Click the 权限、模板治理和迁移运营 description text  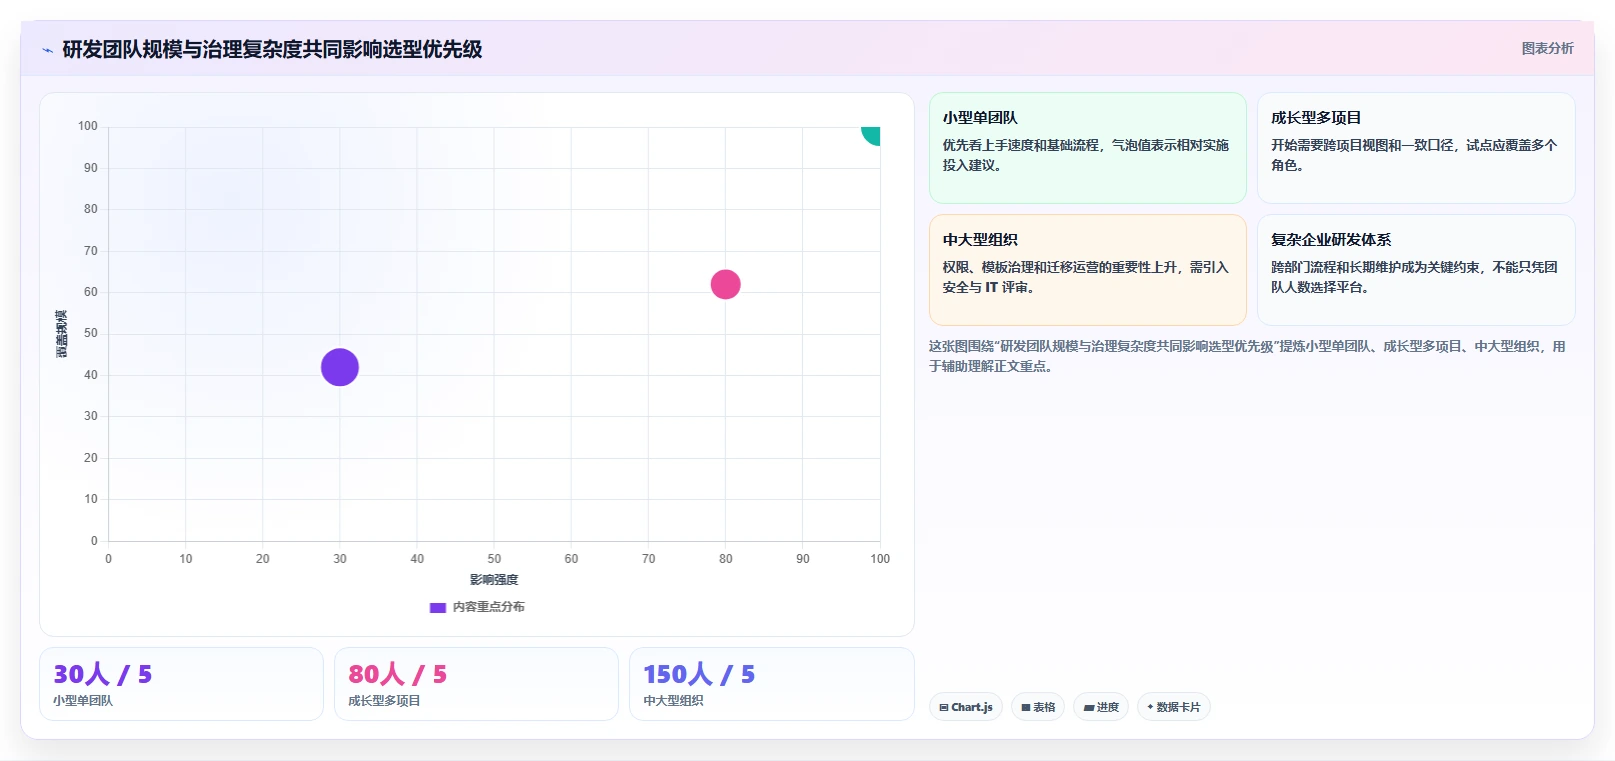1085,277
